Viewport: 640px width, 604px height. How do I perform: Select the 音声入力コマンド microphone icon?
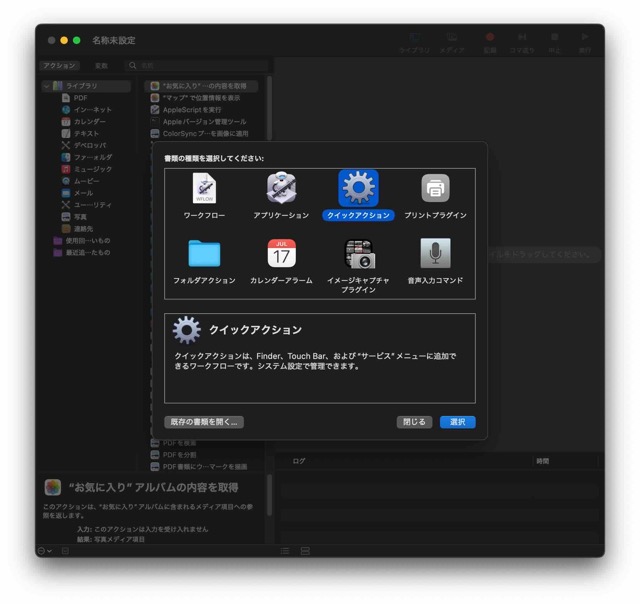(x=435, y=253)
